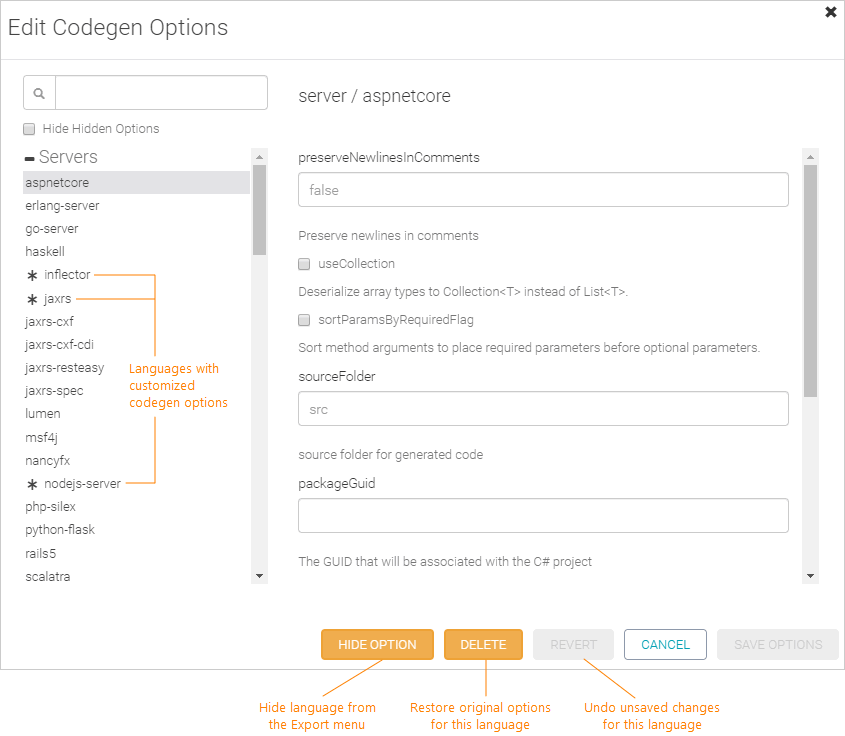This screenshot has height=736, width=845.
Task: Click the HIDE OPTION button
Action: click(x=377, y=644)
